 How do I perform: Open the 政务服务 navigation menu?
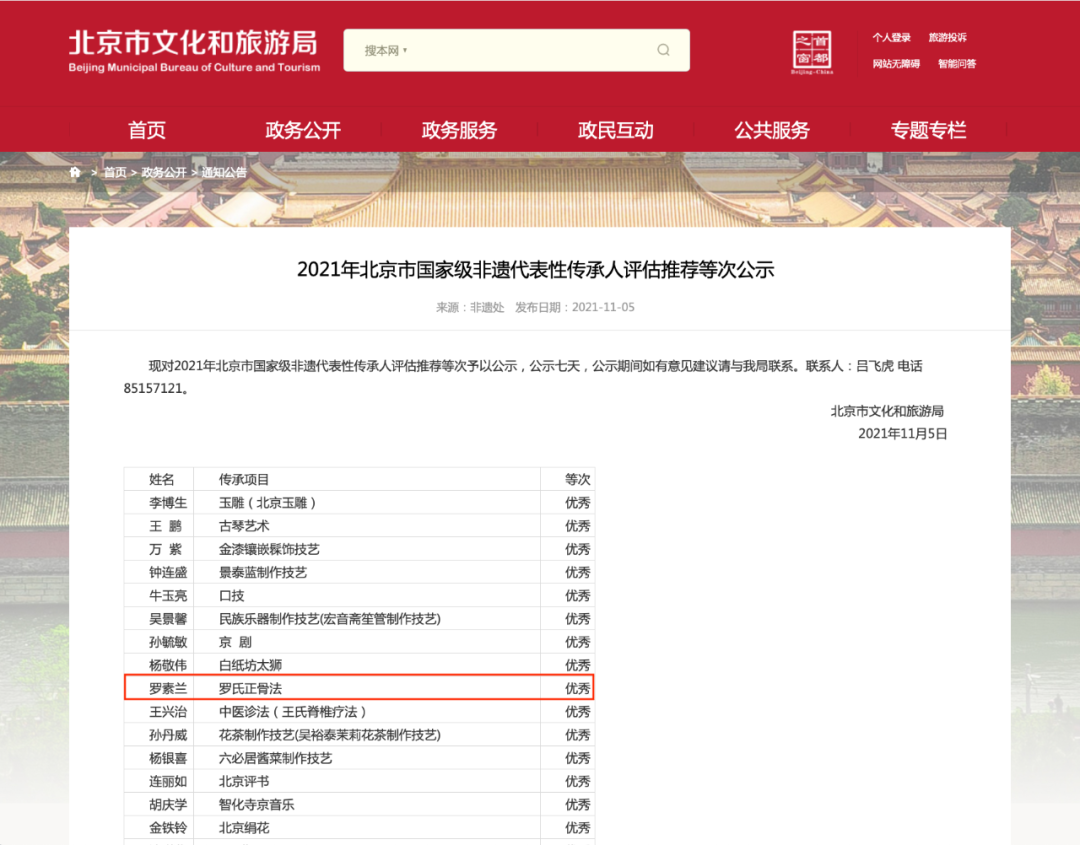459,129
